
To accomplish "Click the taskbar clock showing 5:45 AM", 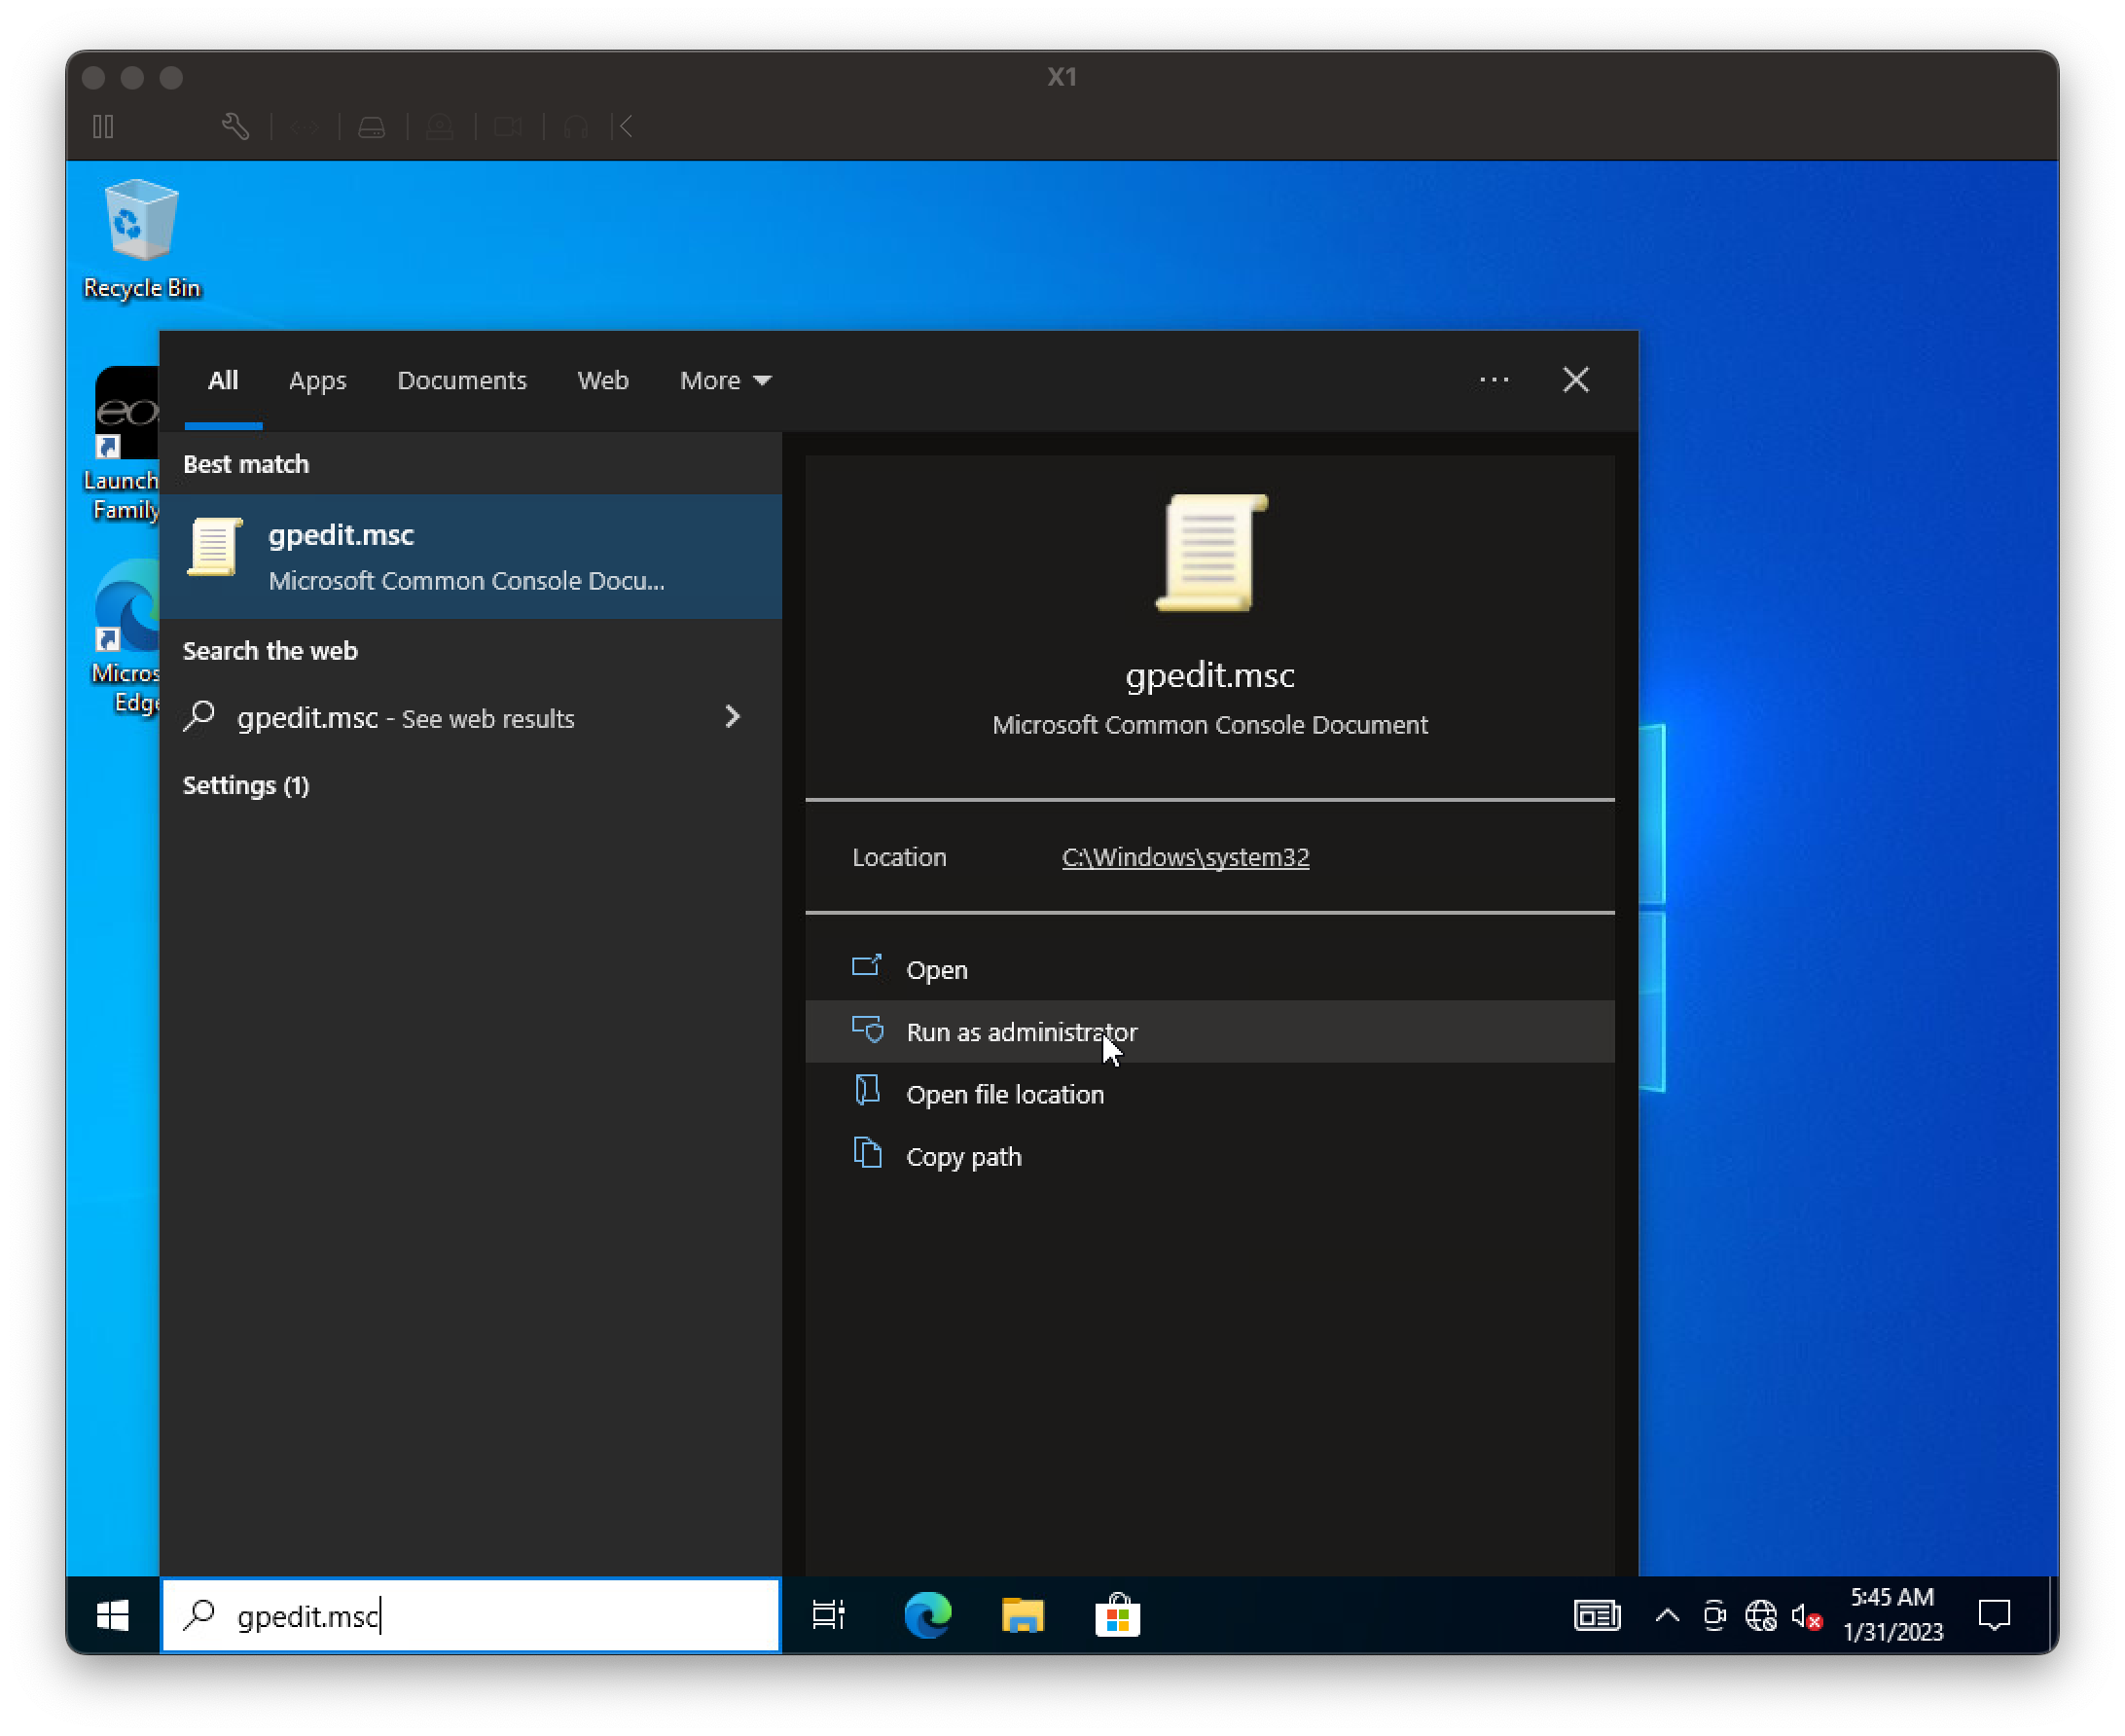I will [x=1892, y=1614].
